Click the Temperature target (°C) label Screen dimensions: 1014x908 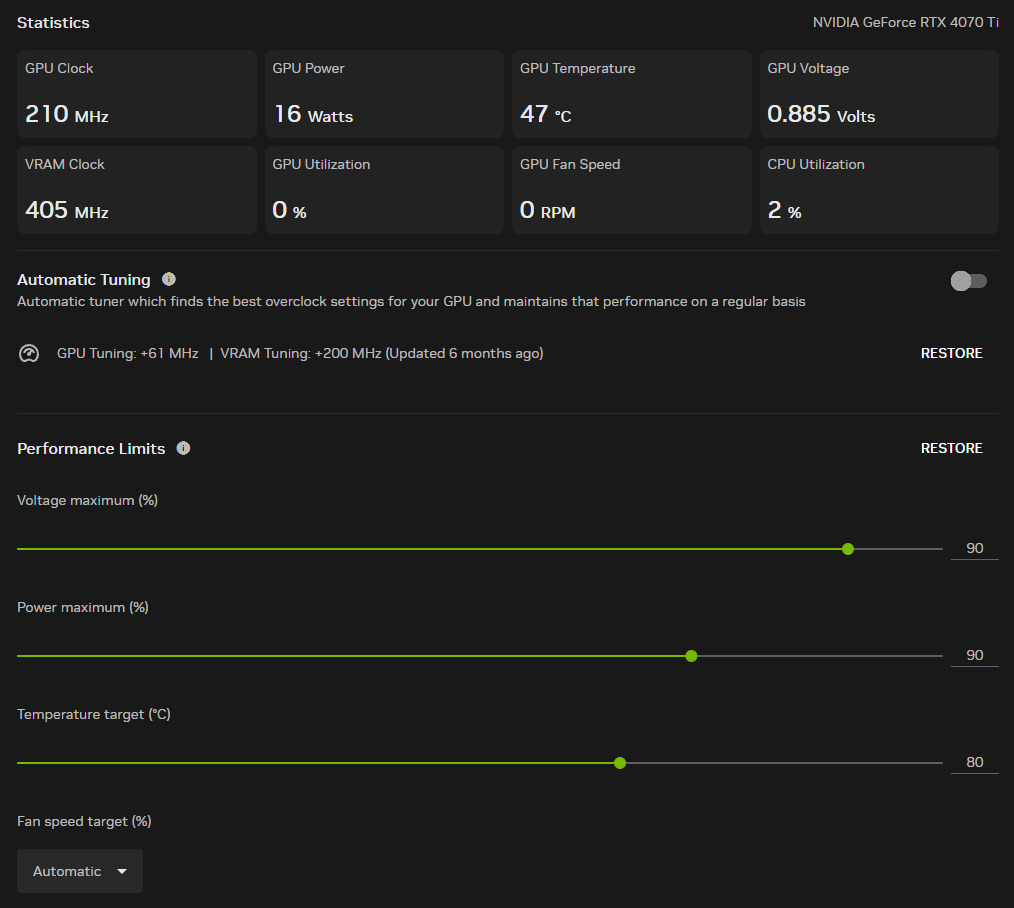[x=94, y=714]
